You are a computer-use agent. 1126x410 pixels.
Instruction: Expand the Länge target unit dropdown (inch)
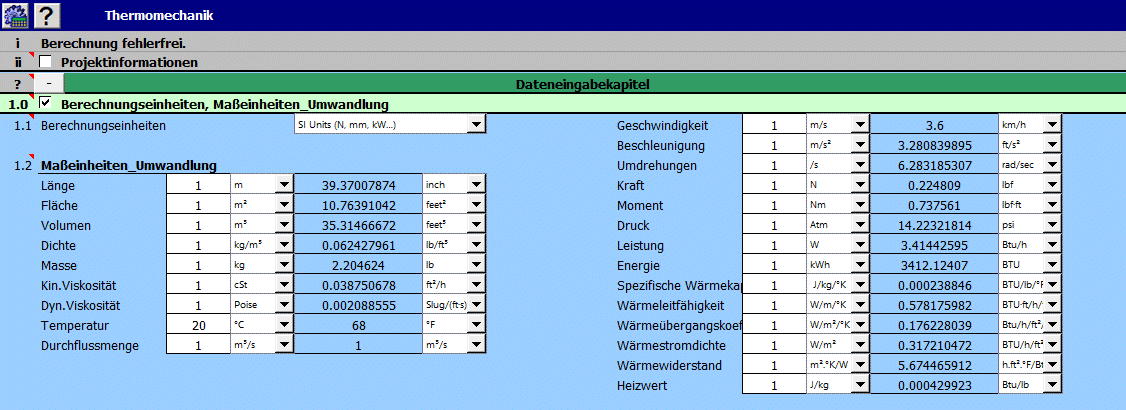point(477,185)
